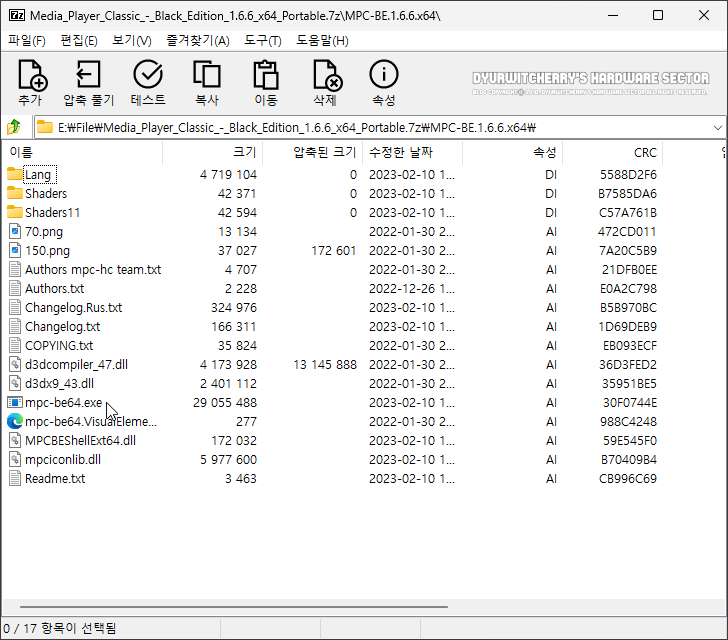Screen dimensions: 728x640
Task: Select the Shaders11 folder name
Action: [x=52, y=213]
